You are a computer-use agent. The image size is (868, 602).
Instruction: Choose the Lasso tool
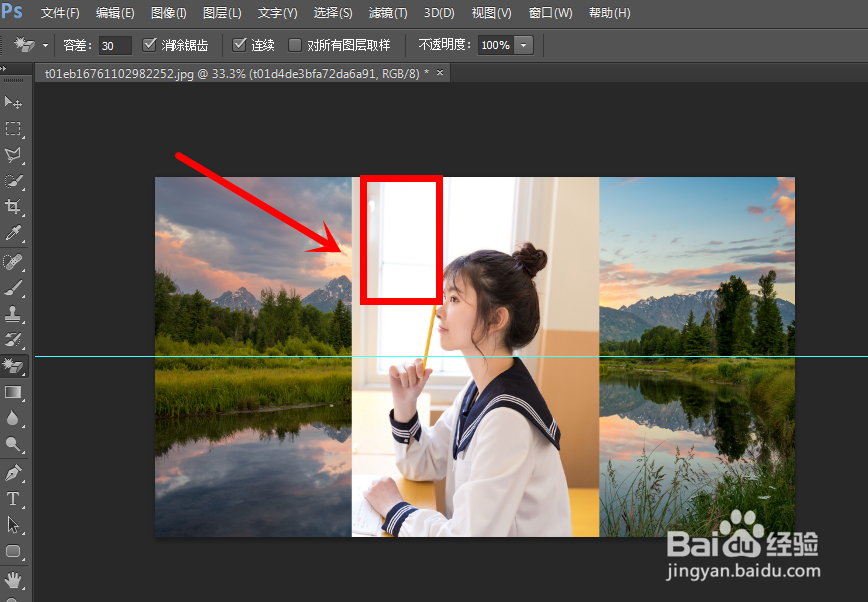[14, 154]
